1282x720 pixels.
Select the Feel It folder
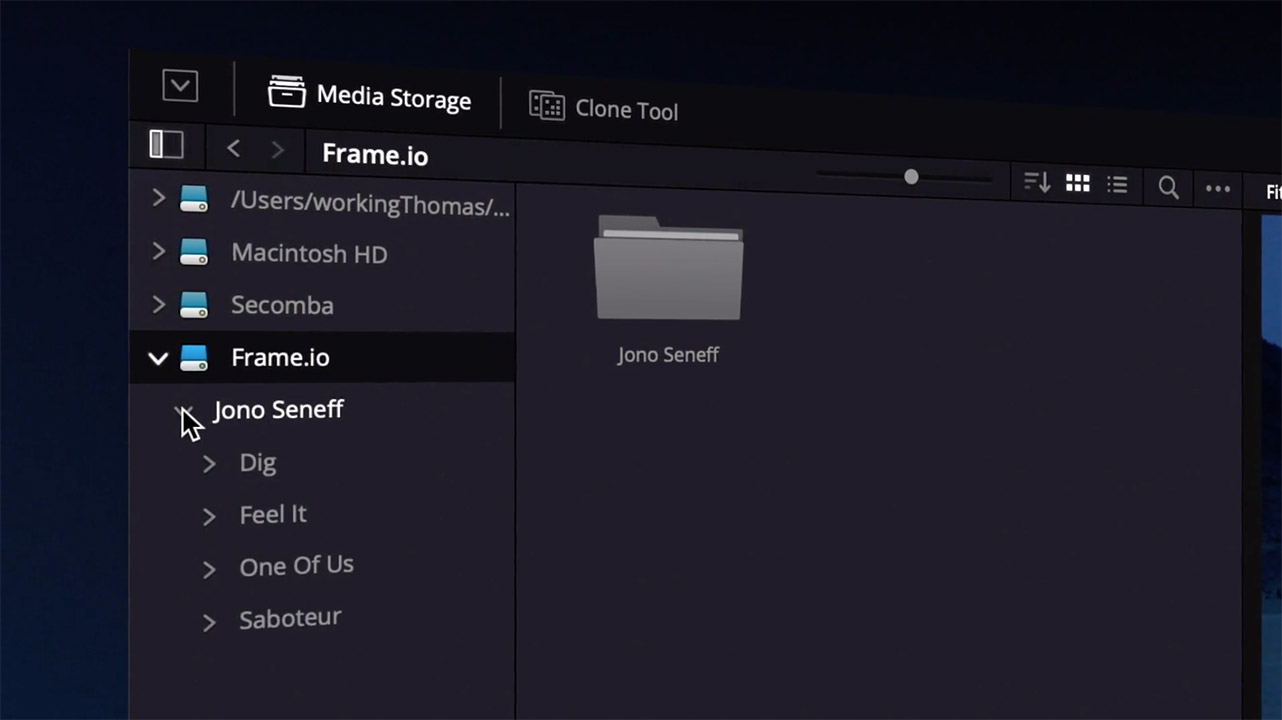[x=272, y=514]
